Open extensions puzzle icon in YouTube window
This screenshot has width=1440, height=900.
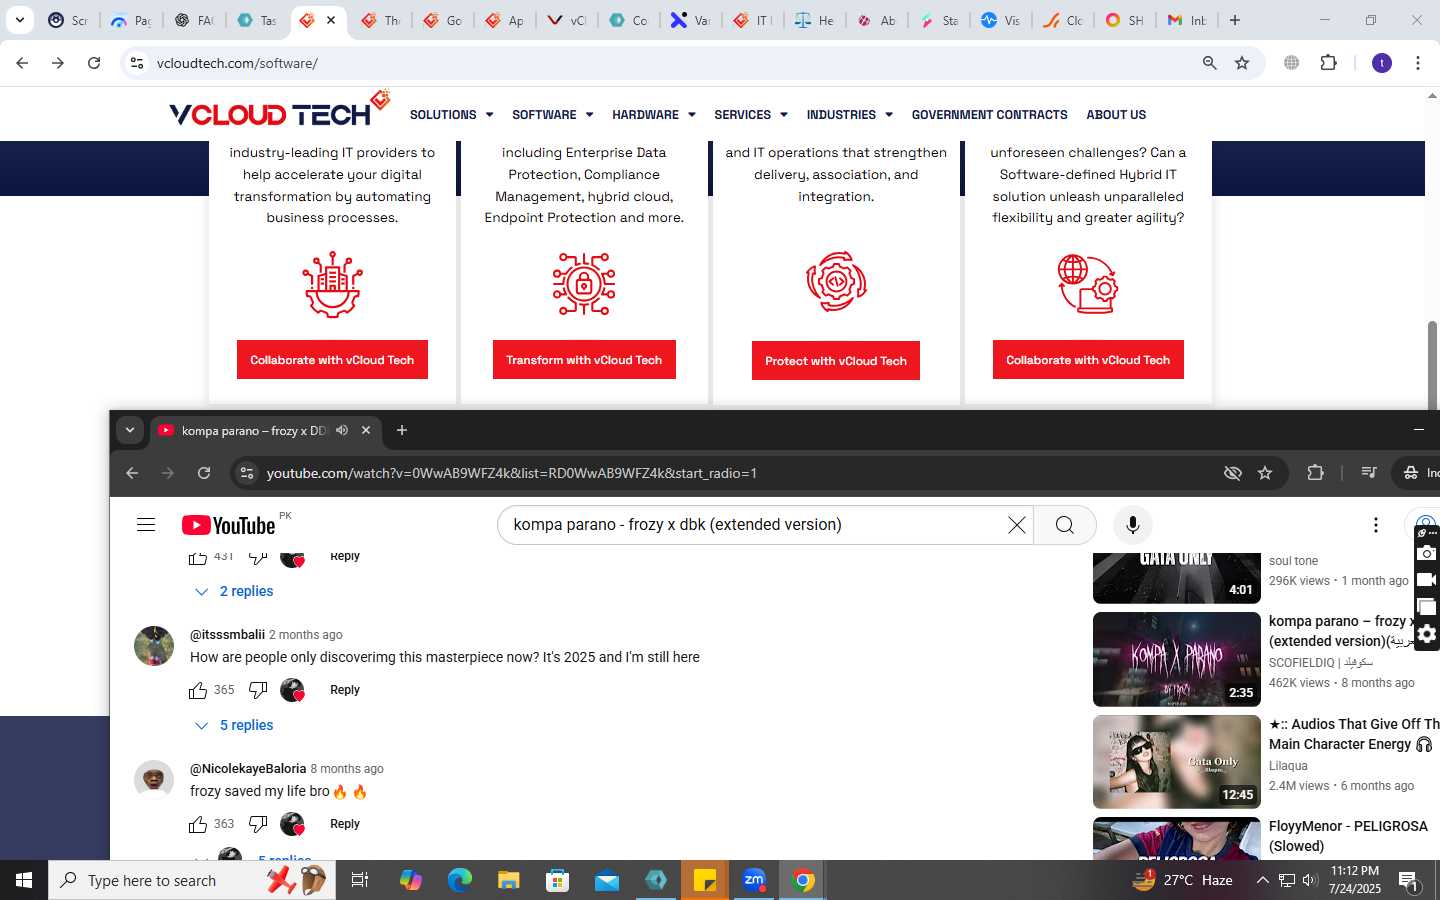(x=1315, y=473)
